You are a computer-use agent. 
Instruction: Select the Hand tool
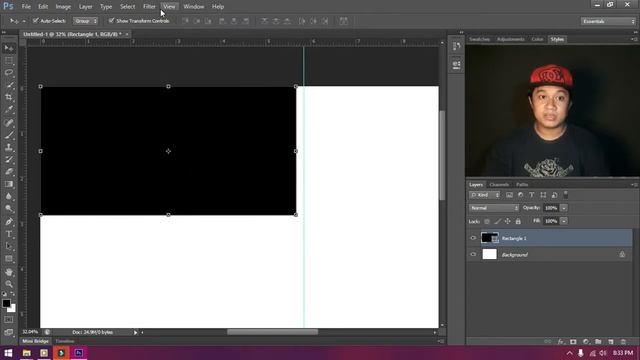point(9,272)
